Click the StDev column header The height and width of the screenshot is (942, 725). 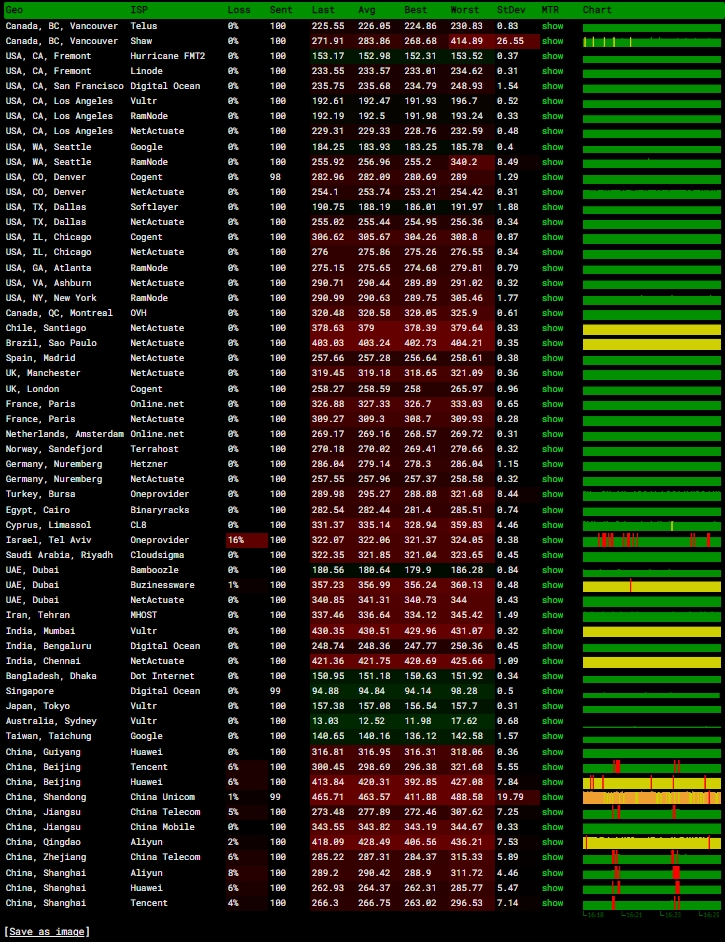pyautogui.click(x=511, y=9)
